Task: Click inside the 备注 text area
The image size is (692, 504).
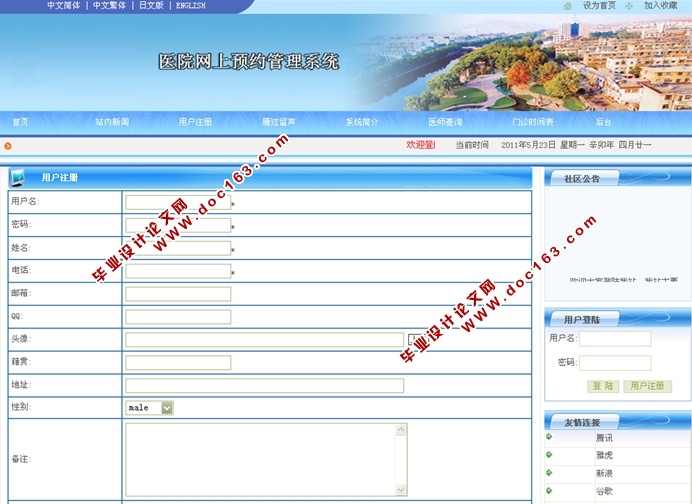Action: pyautogui.click(x=261, y=460)
